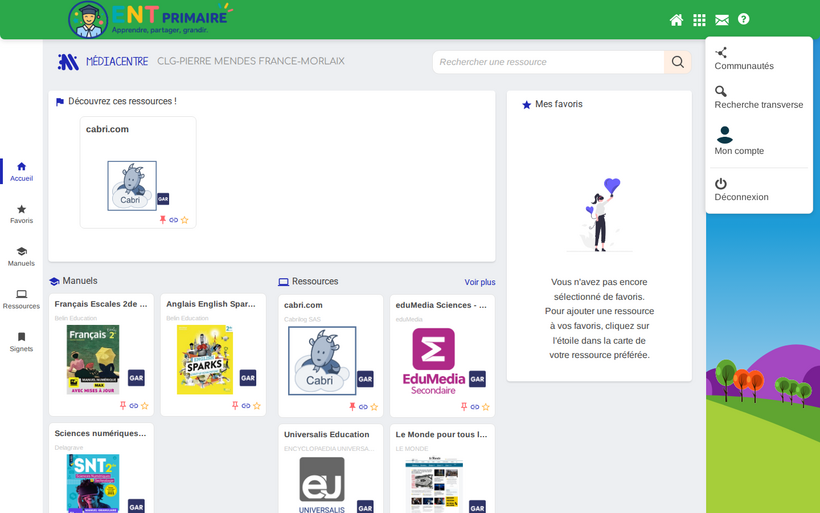
Task: Focus the Rechercher une ressource field
Action: point(549,62)
